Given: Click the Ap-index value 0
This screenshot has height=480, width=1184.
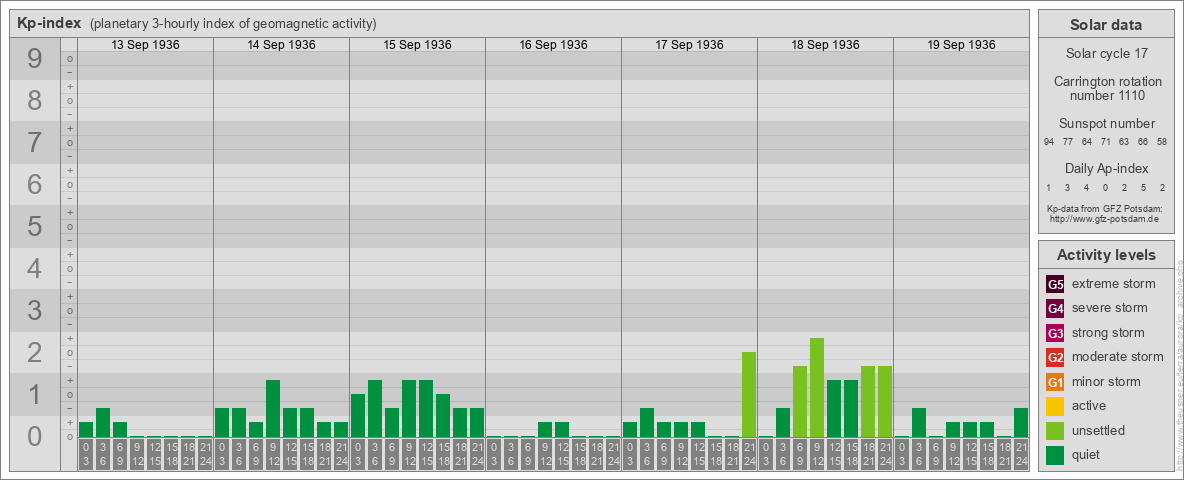Looking at the screenshot, I should pos(1105,187).
